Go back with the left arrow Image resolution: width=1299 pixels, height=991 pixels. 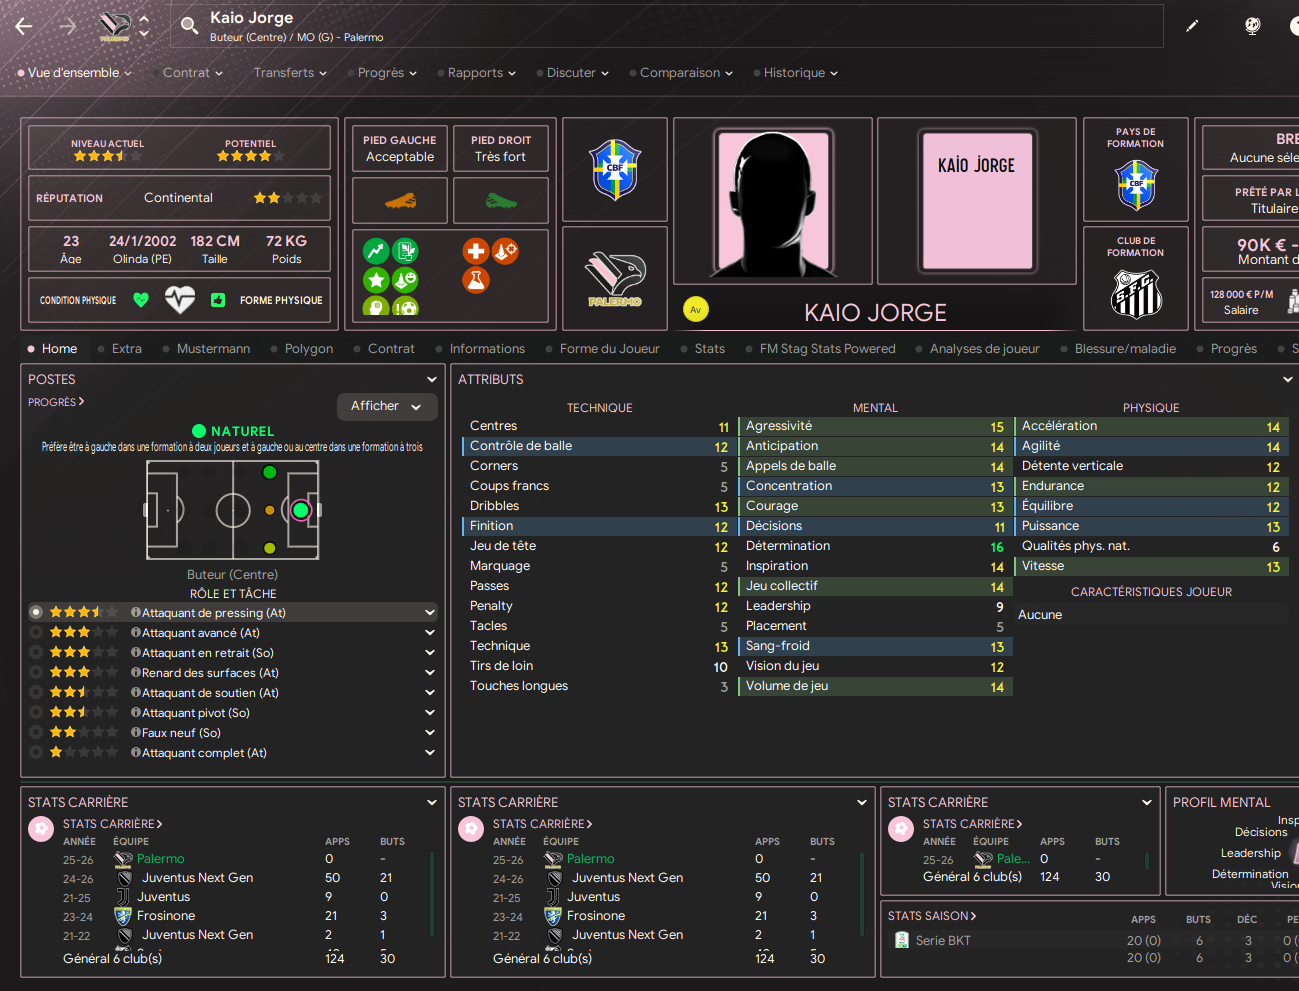24,27
